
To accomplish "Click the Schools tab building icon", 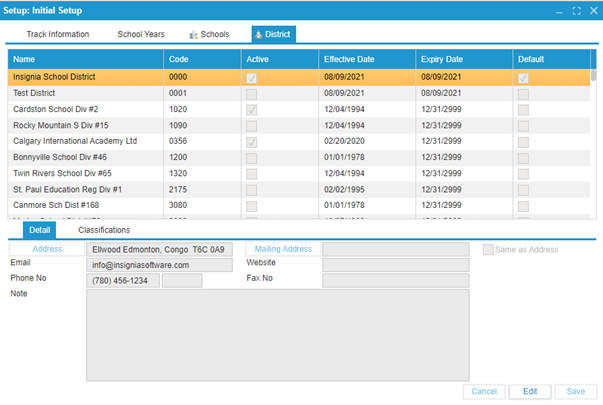I will coord(193,35).
